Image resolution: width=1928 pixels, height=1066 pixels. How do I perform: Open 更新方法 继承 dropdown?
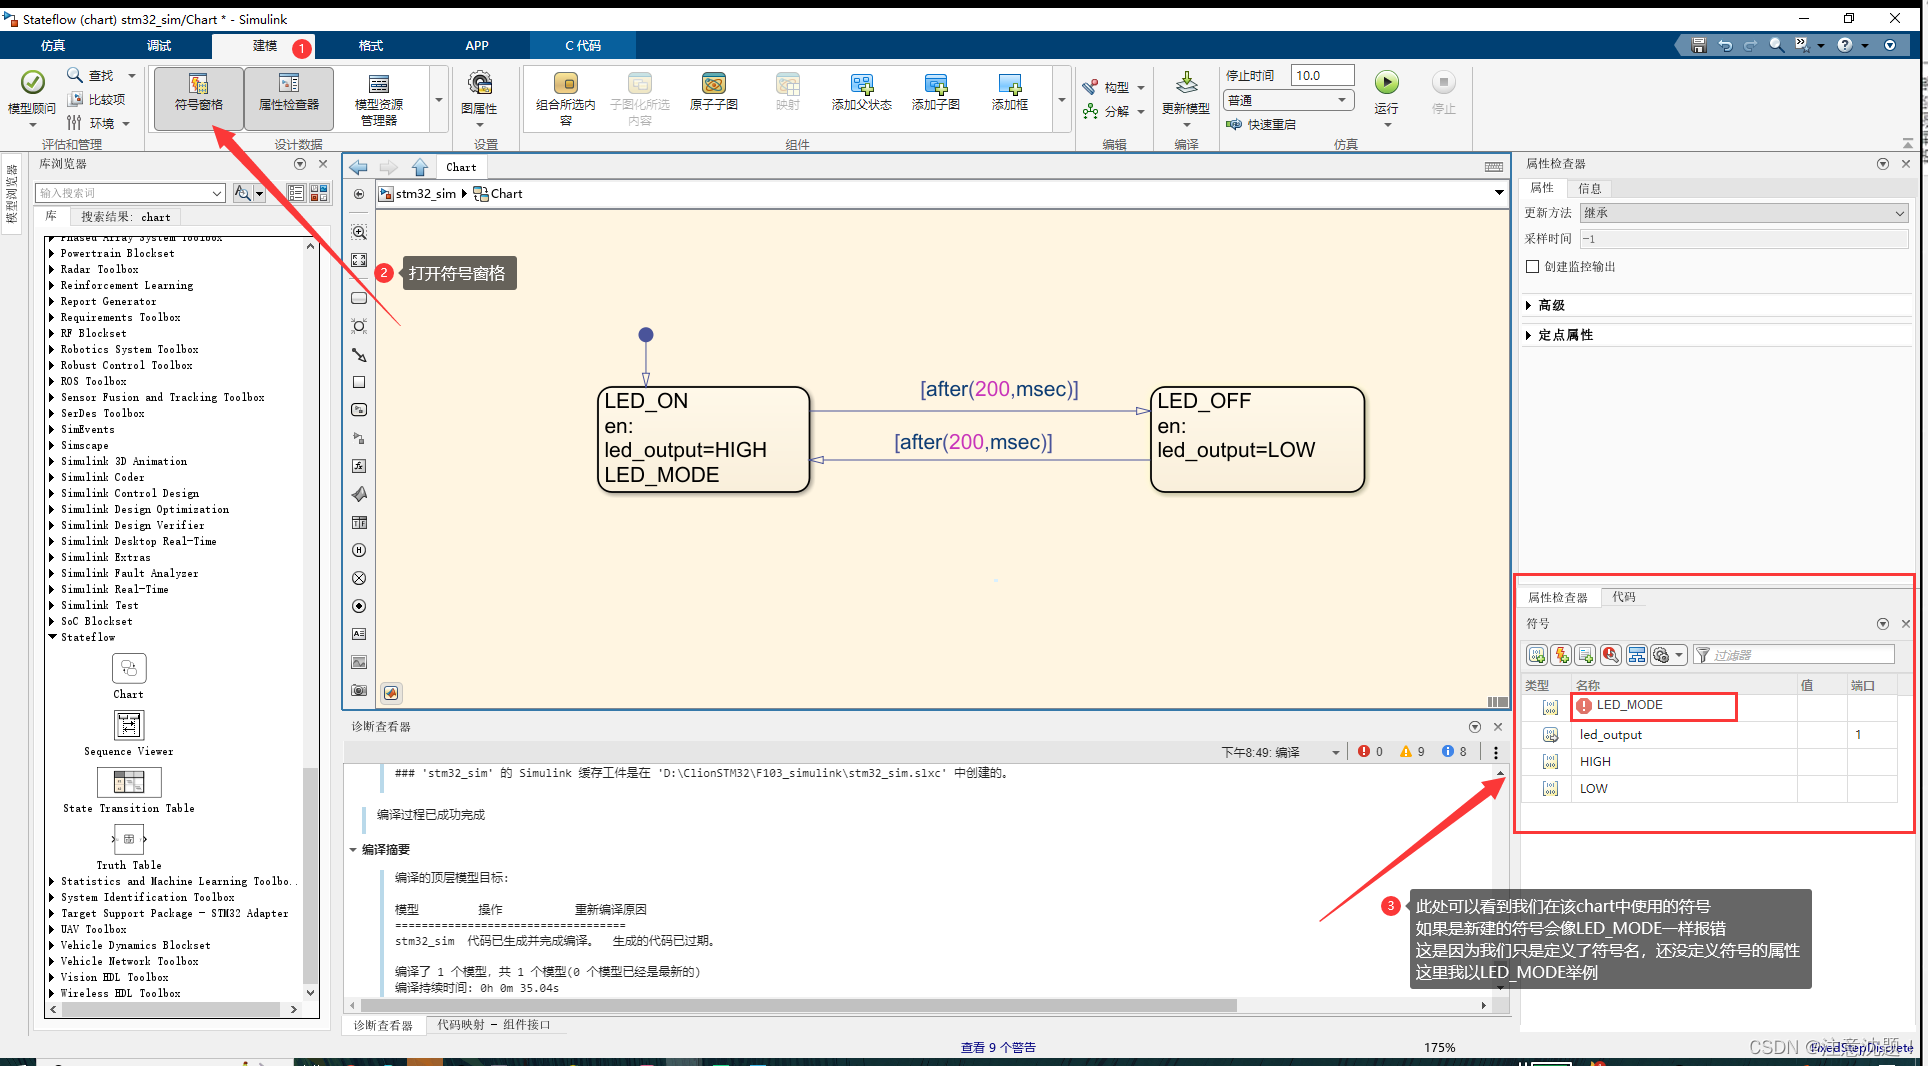[1744, 213]
